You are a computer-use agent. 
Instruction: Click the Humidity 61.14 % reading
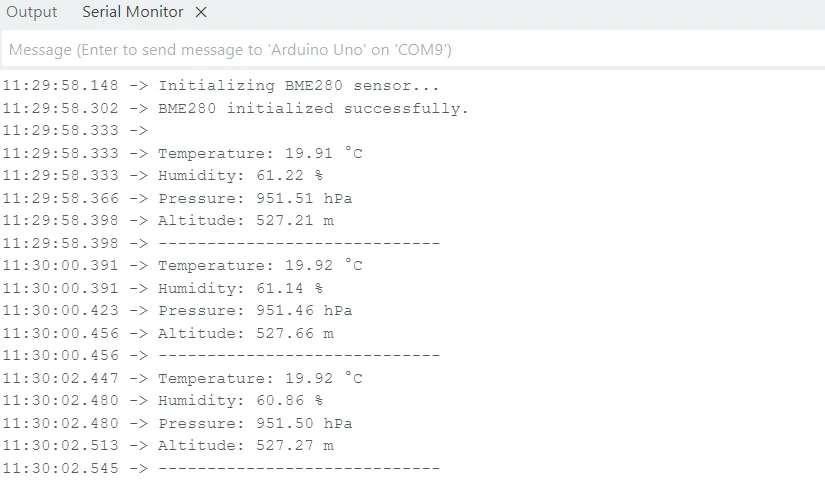240,288
